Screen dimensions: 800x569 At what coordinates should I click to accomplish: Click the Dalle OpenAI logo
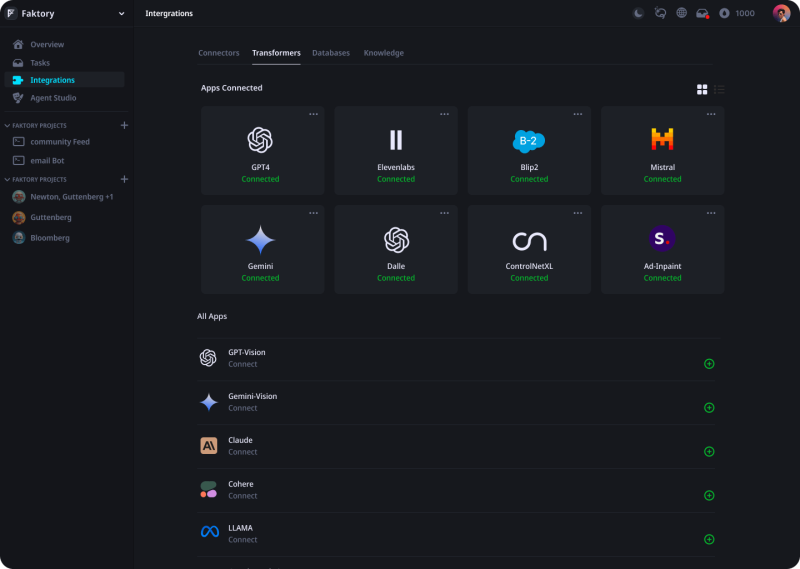[x=396, y=240]
